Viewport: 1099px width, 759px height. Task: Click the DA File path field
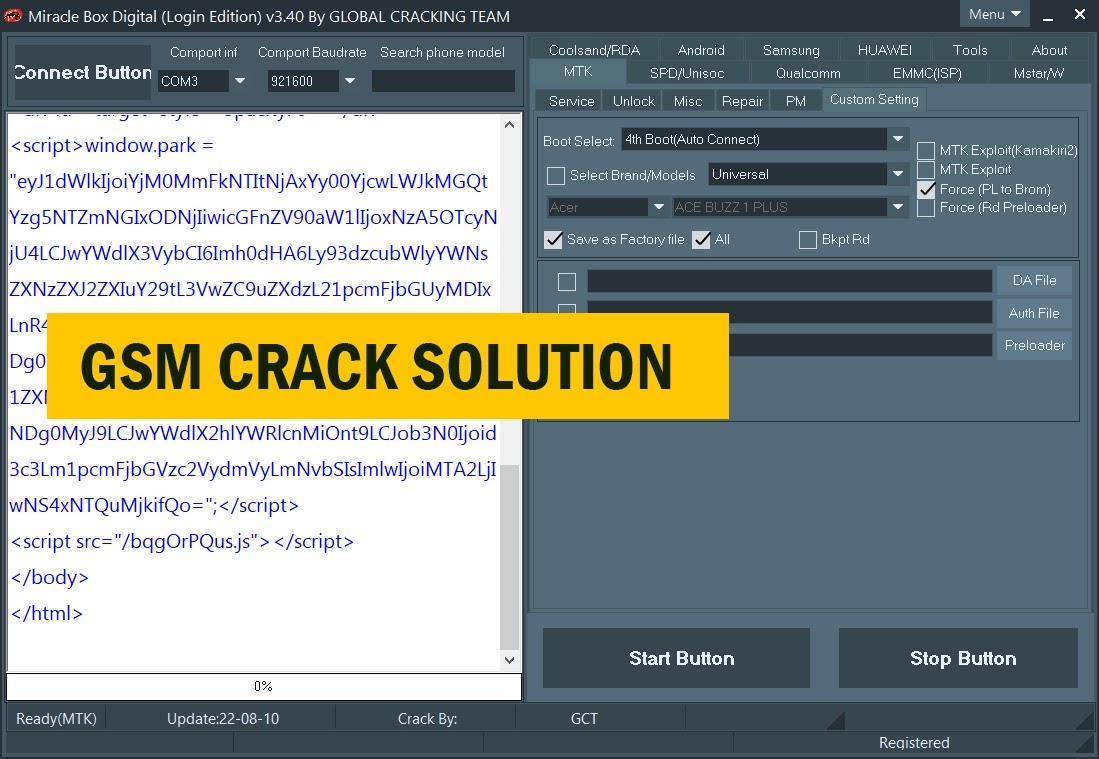(789, 281)
